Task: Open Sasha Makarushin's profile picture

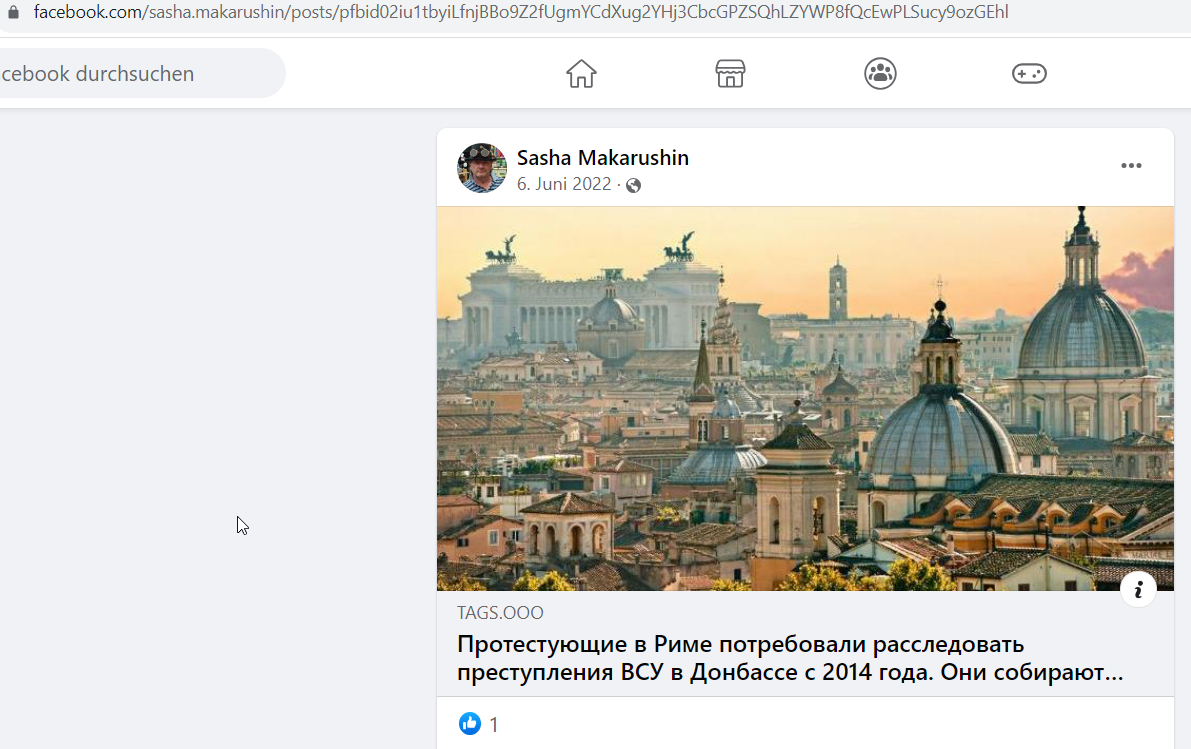Action: pos(482,168)
